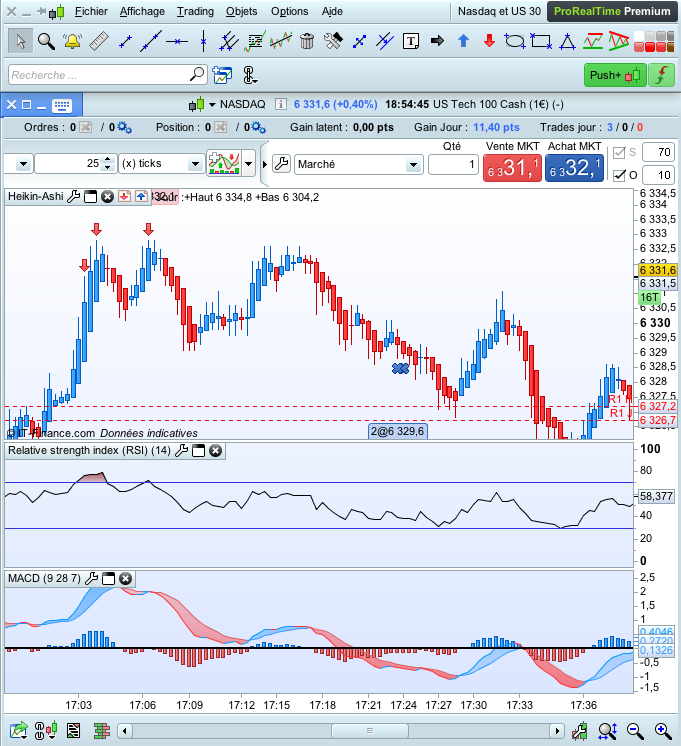Toggle the S checkbox

pyautogui.click(x=619, y=152)
